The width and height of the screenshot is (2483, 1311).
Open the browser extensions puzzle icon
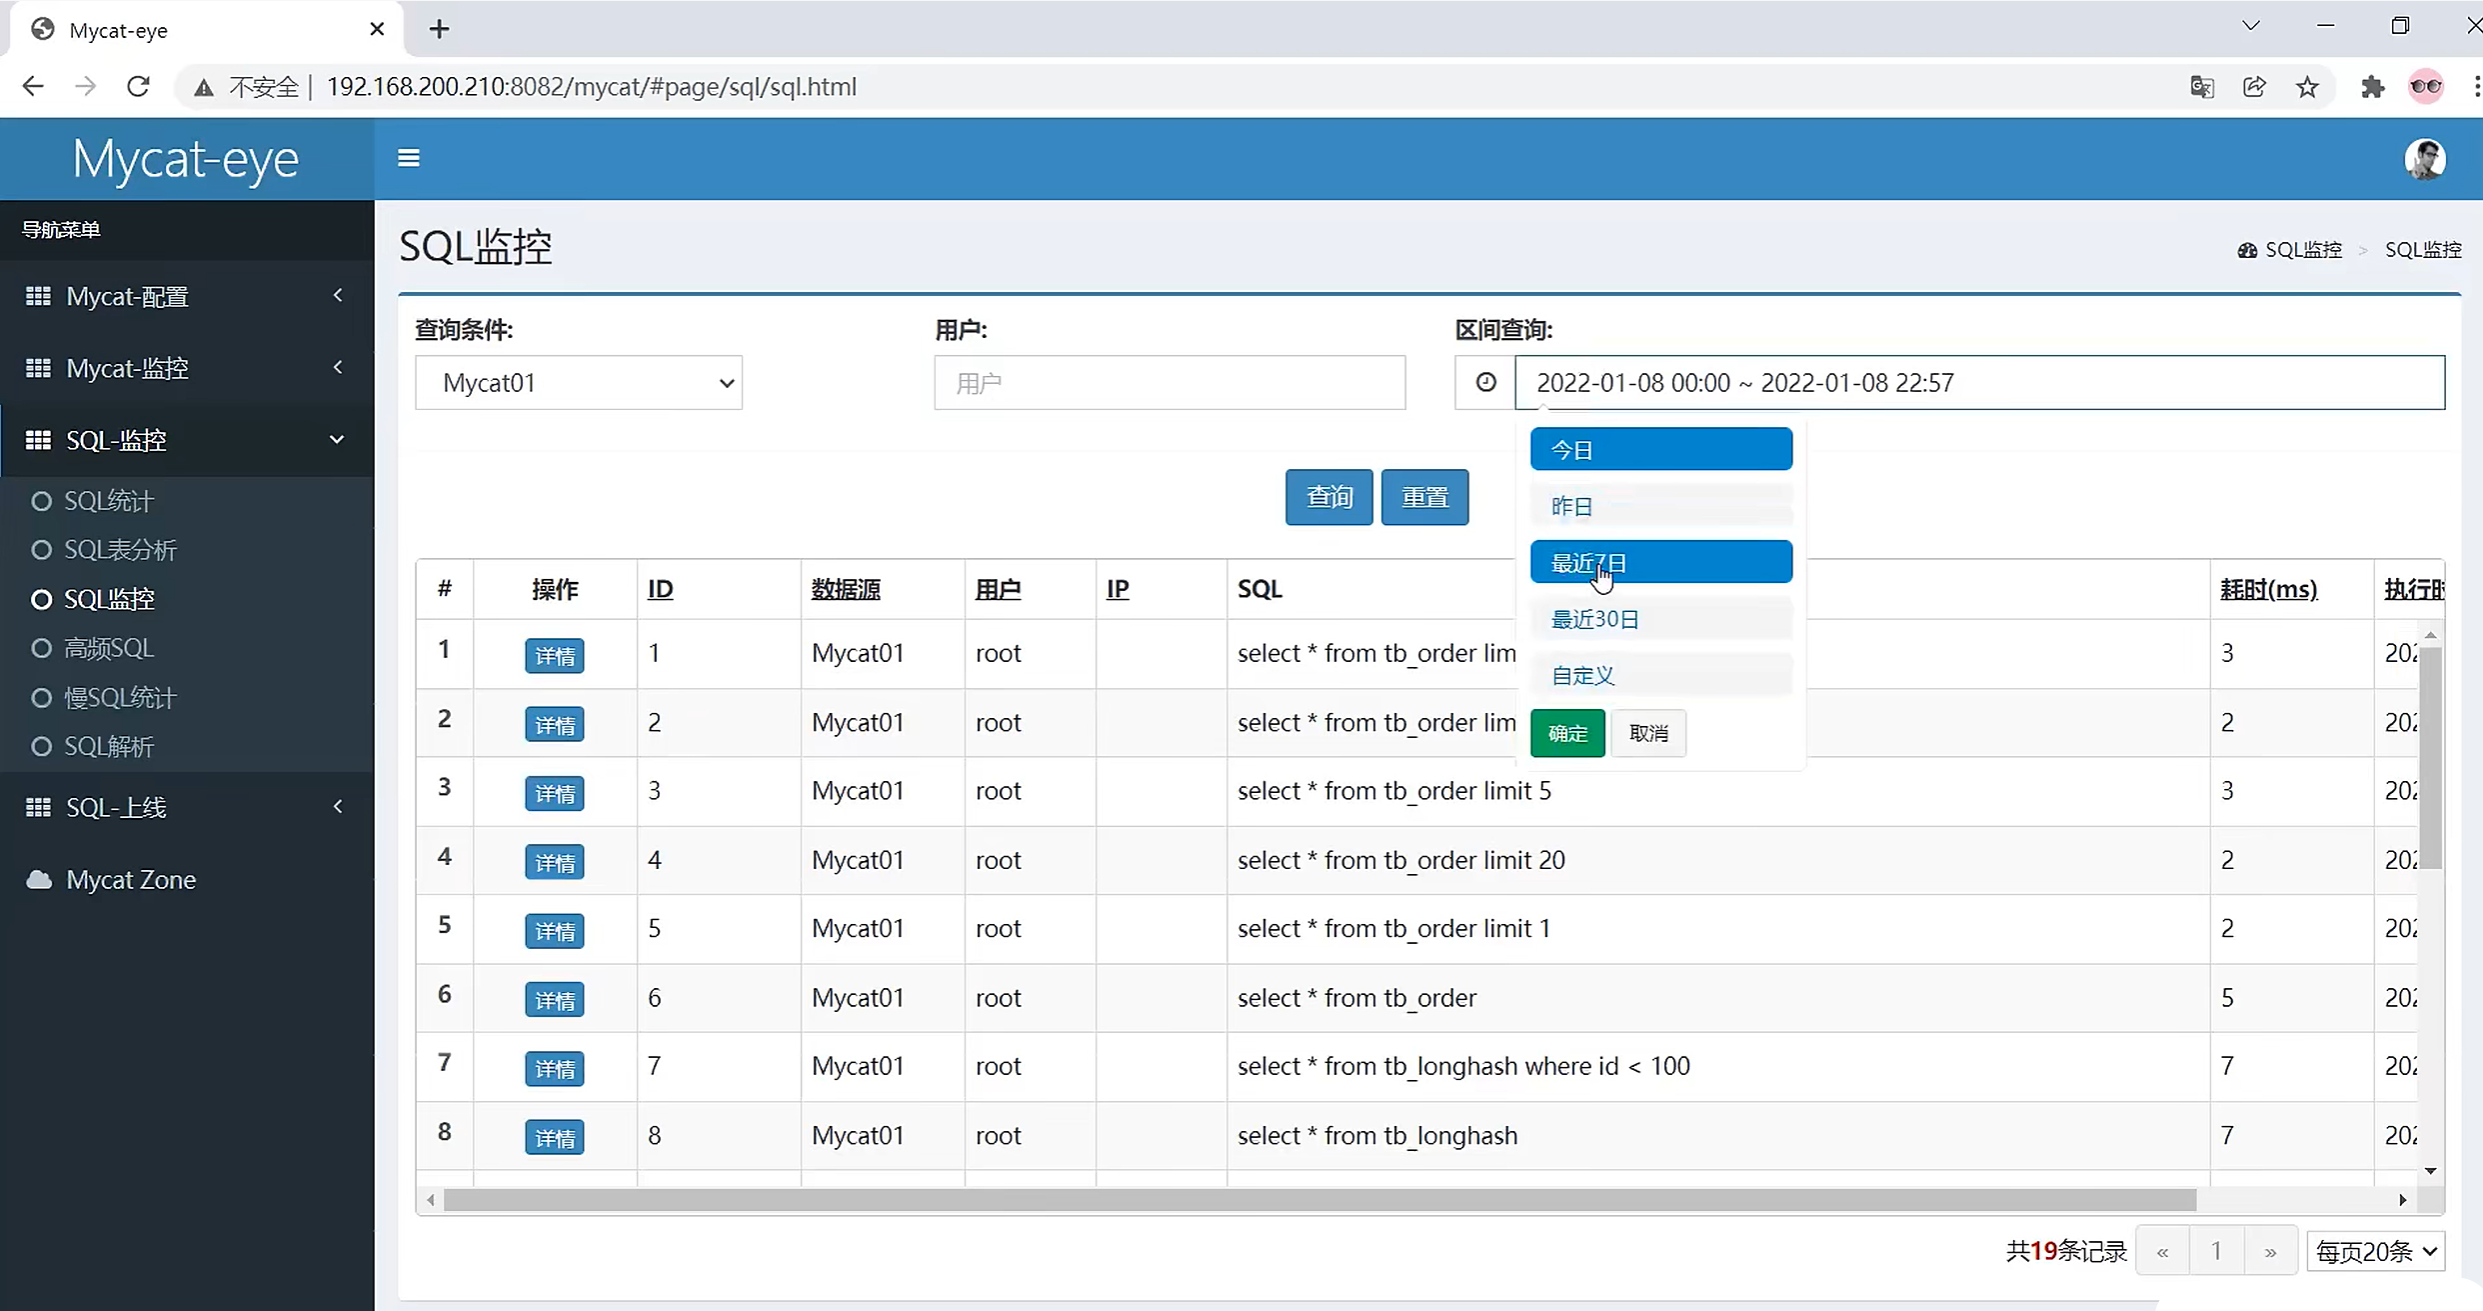(x=2372, y=87)
